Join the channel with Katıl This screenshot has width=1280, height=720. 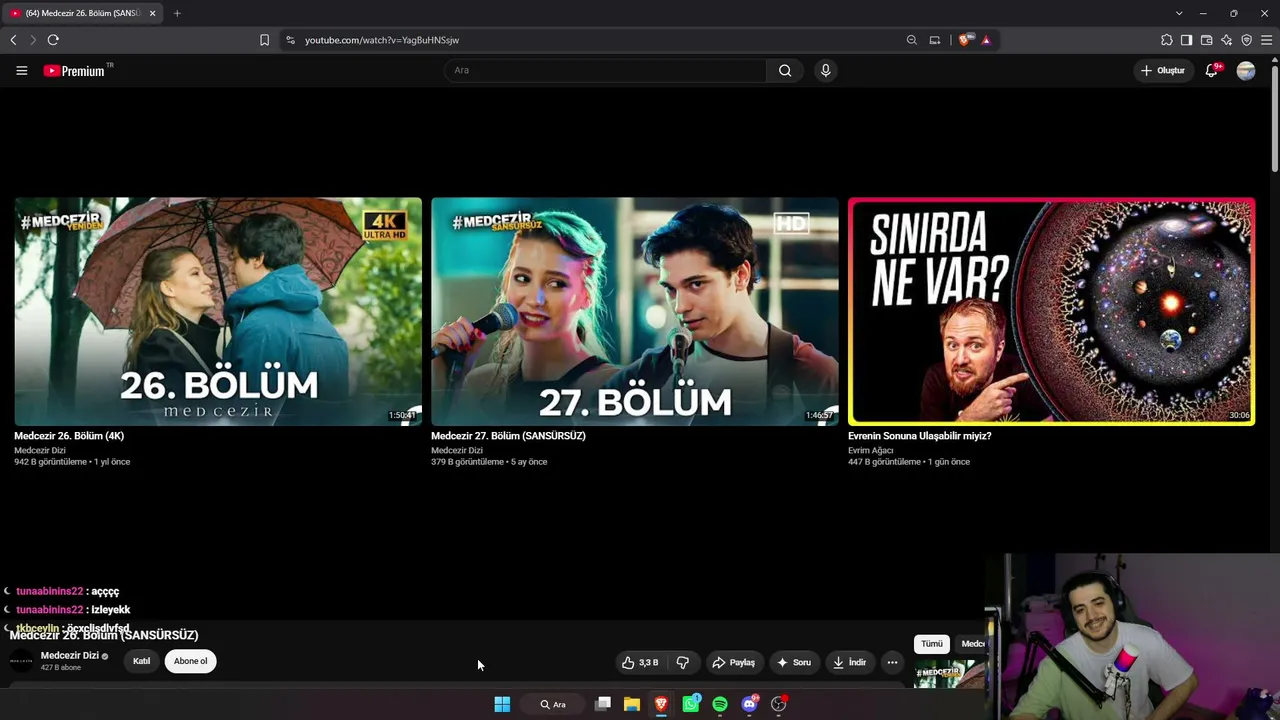(142, 661)
